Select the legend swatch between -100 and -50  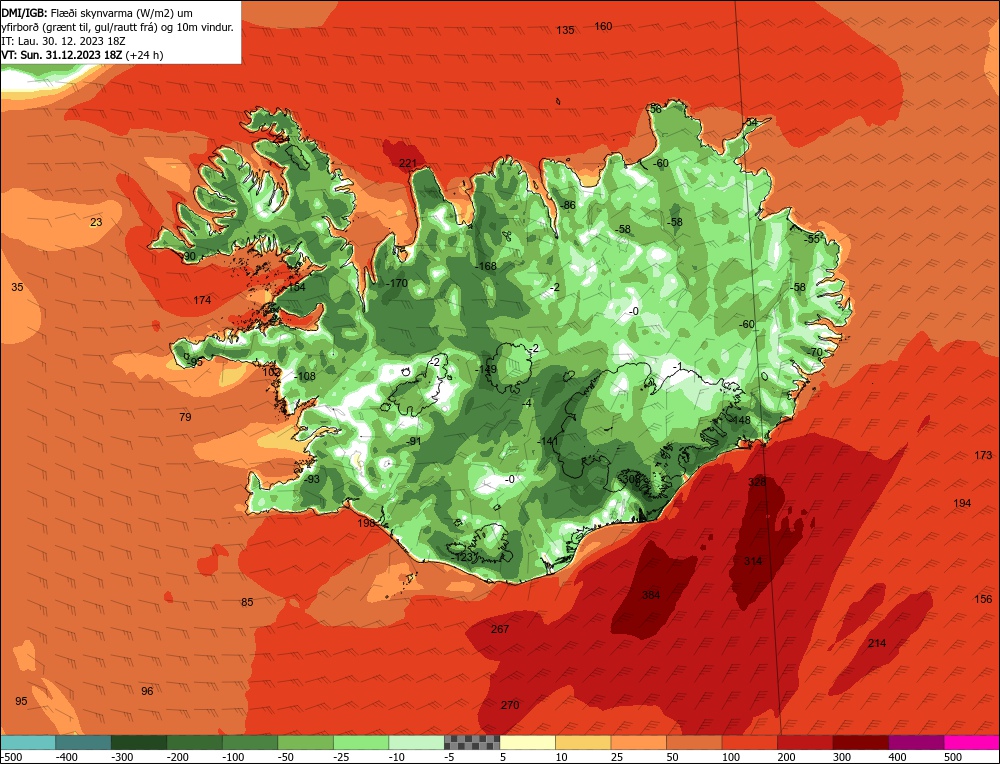pyautogui.click(x=250, y=742)
